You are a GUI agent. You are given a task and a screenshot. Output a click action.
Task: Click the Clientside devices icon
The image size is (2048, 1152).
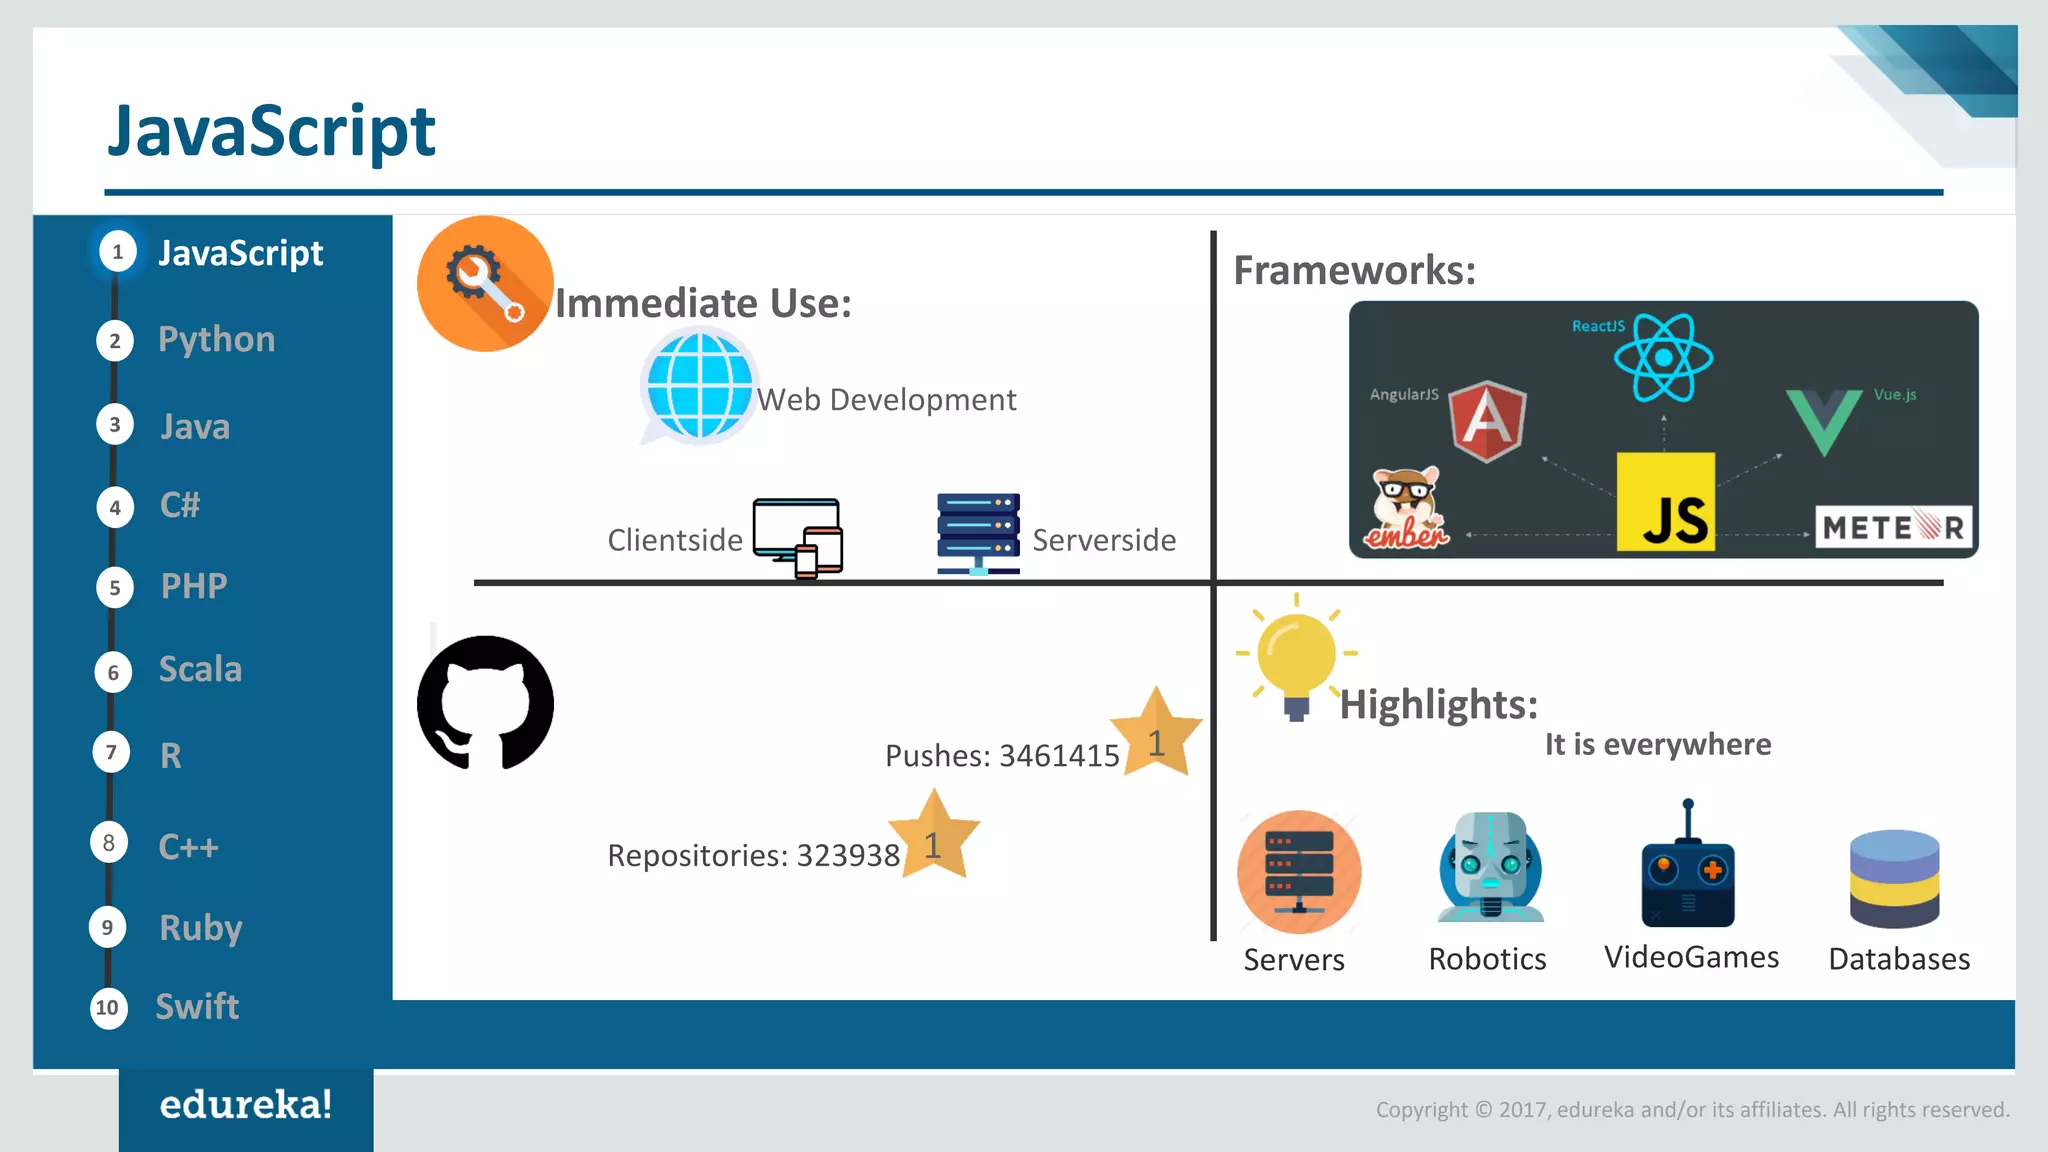coord(798,538)
